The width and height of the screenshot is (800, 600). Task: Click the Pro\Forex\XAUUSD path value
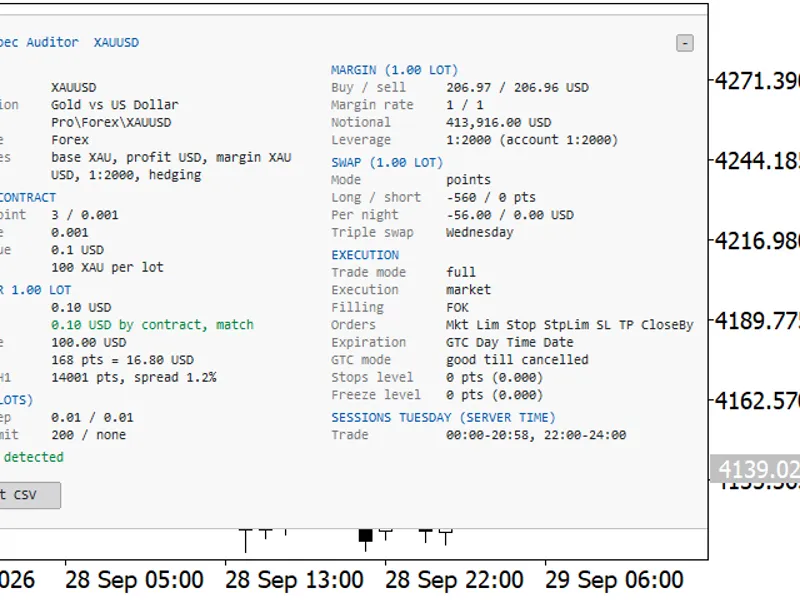[x=111, y=122]
